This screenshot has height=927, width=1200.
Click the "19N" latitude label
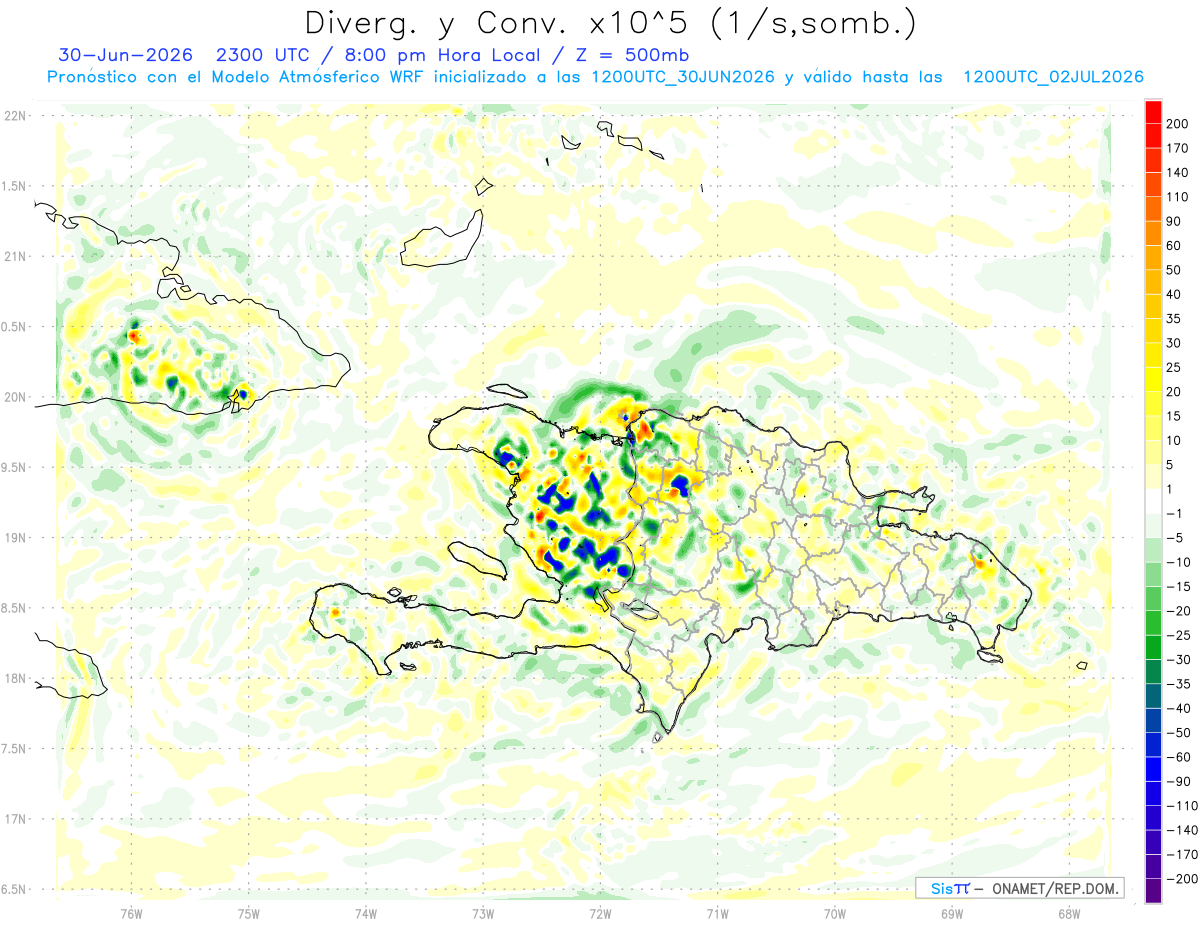(x=15, y=538)
